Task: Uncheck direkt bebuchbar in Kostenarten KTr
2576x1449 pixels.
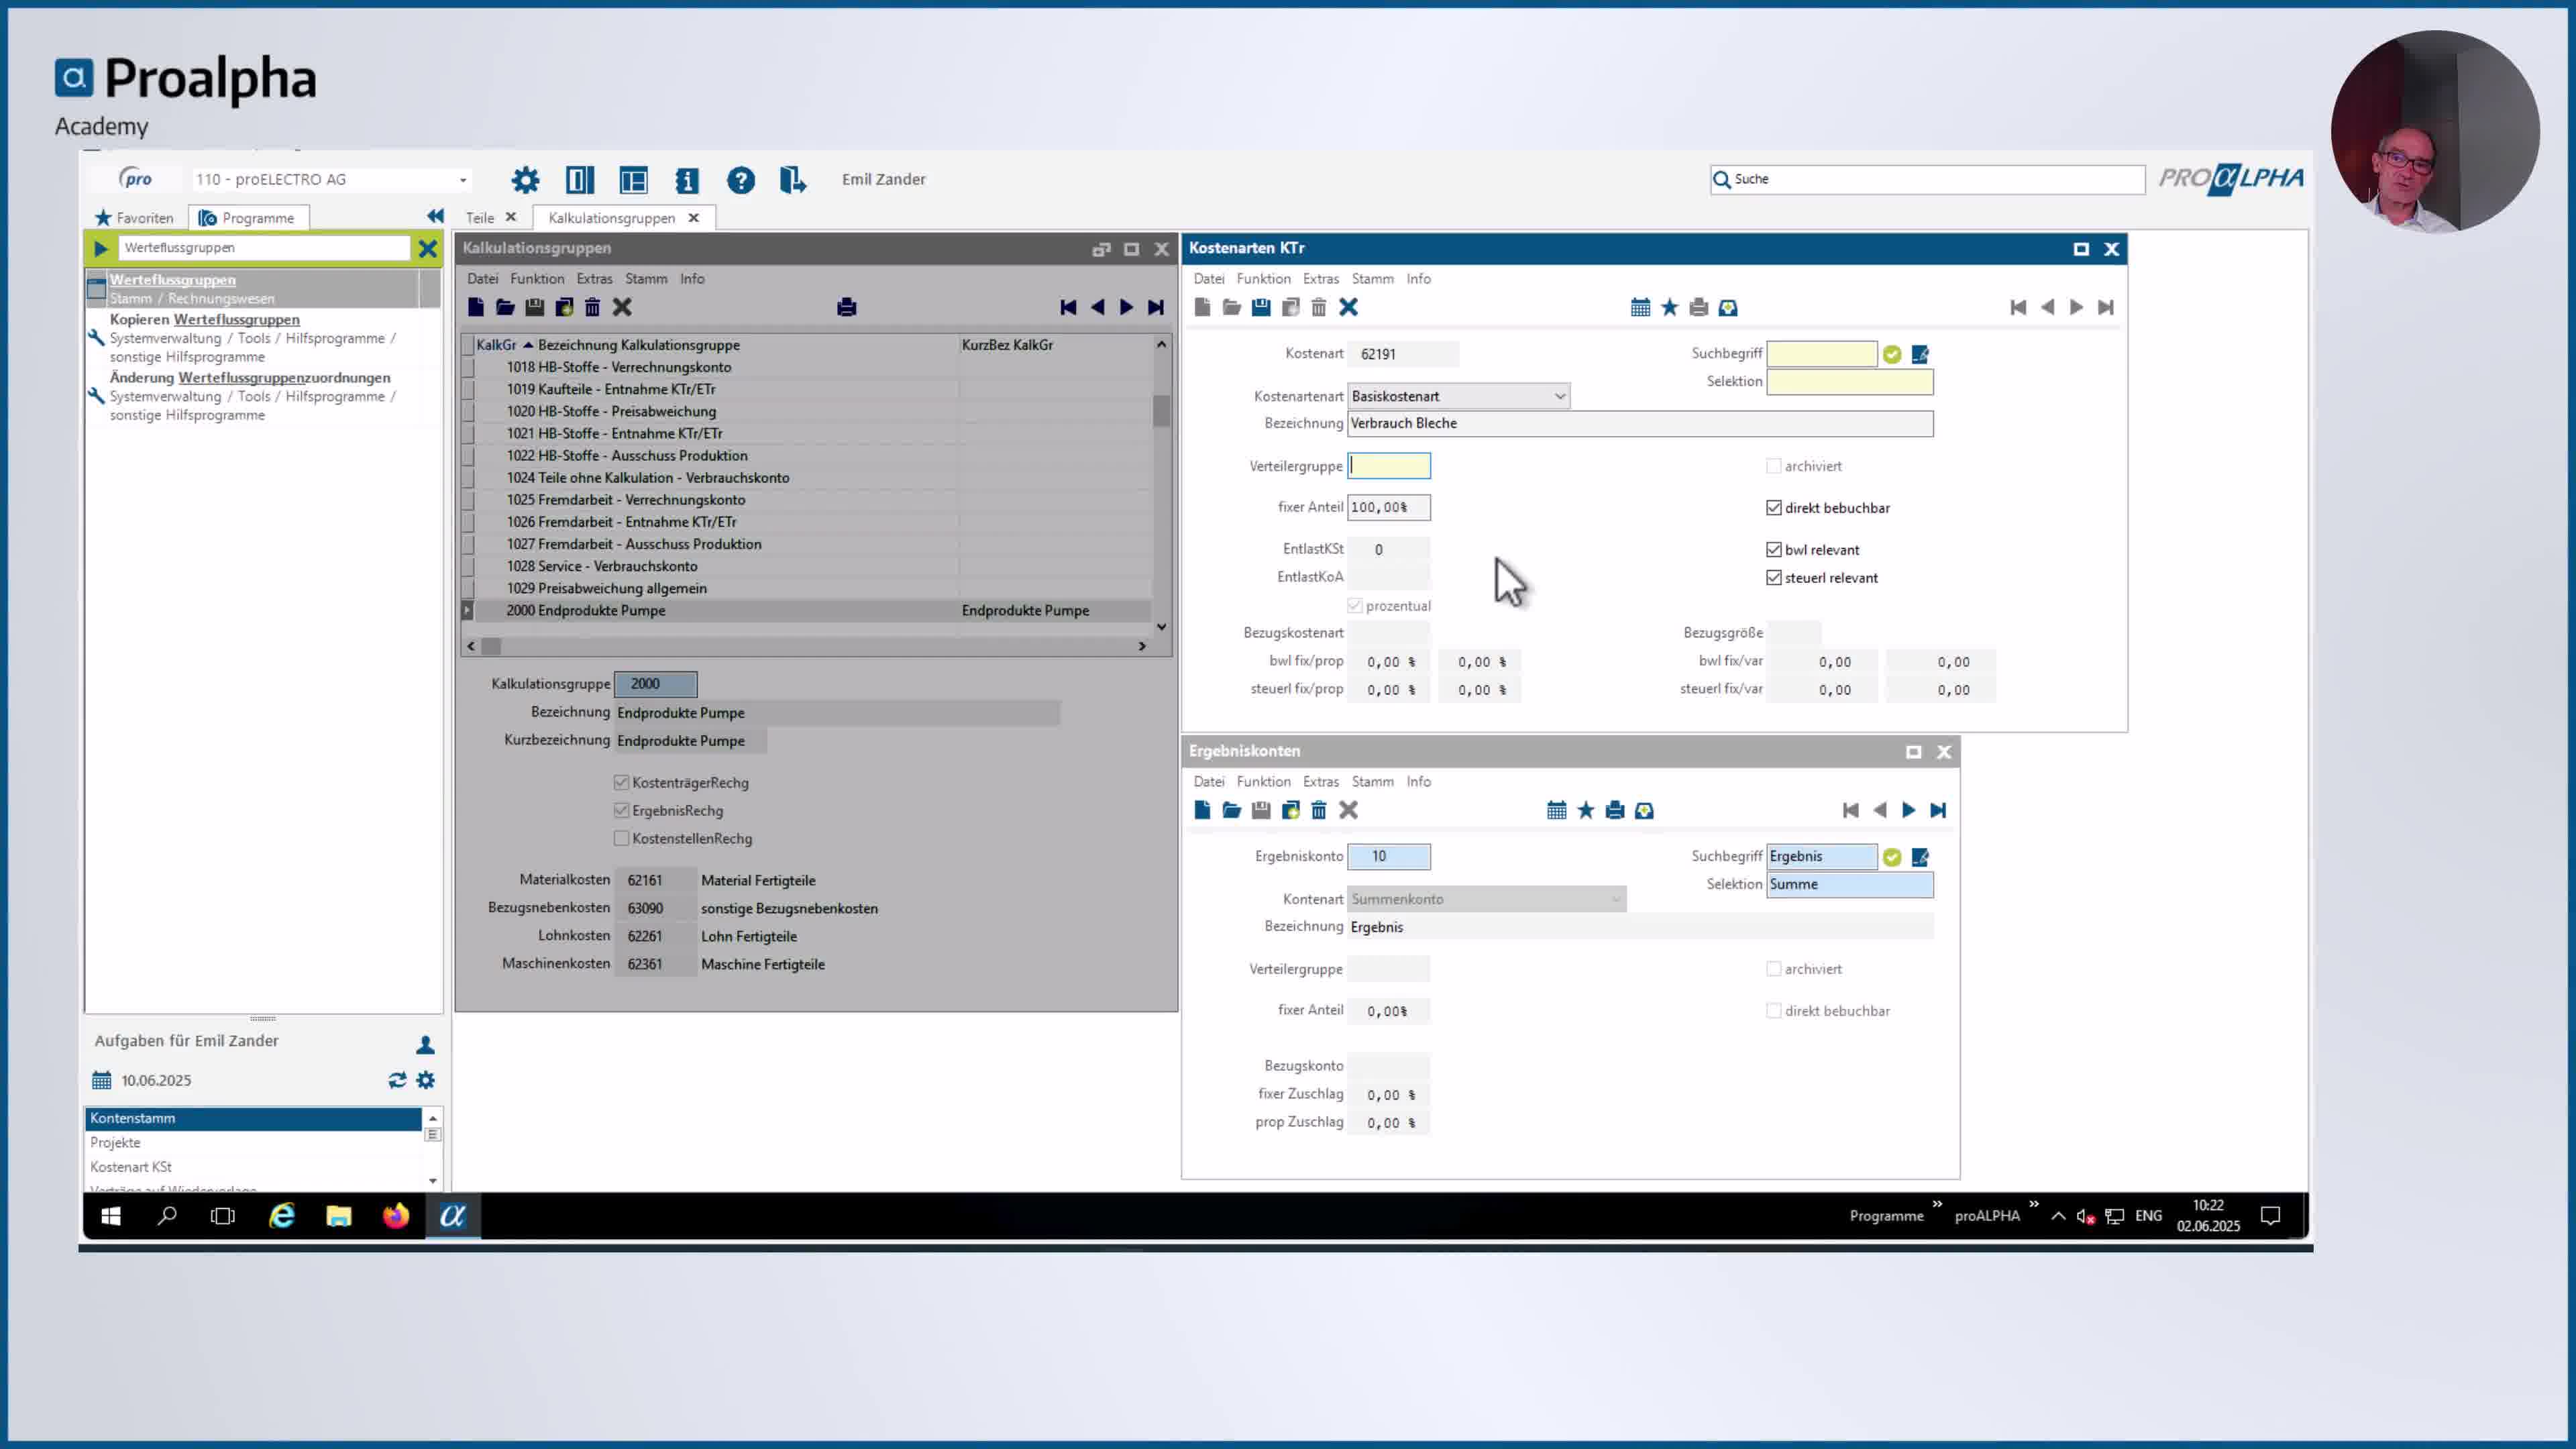Action: click(x=1773, y=508)
